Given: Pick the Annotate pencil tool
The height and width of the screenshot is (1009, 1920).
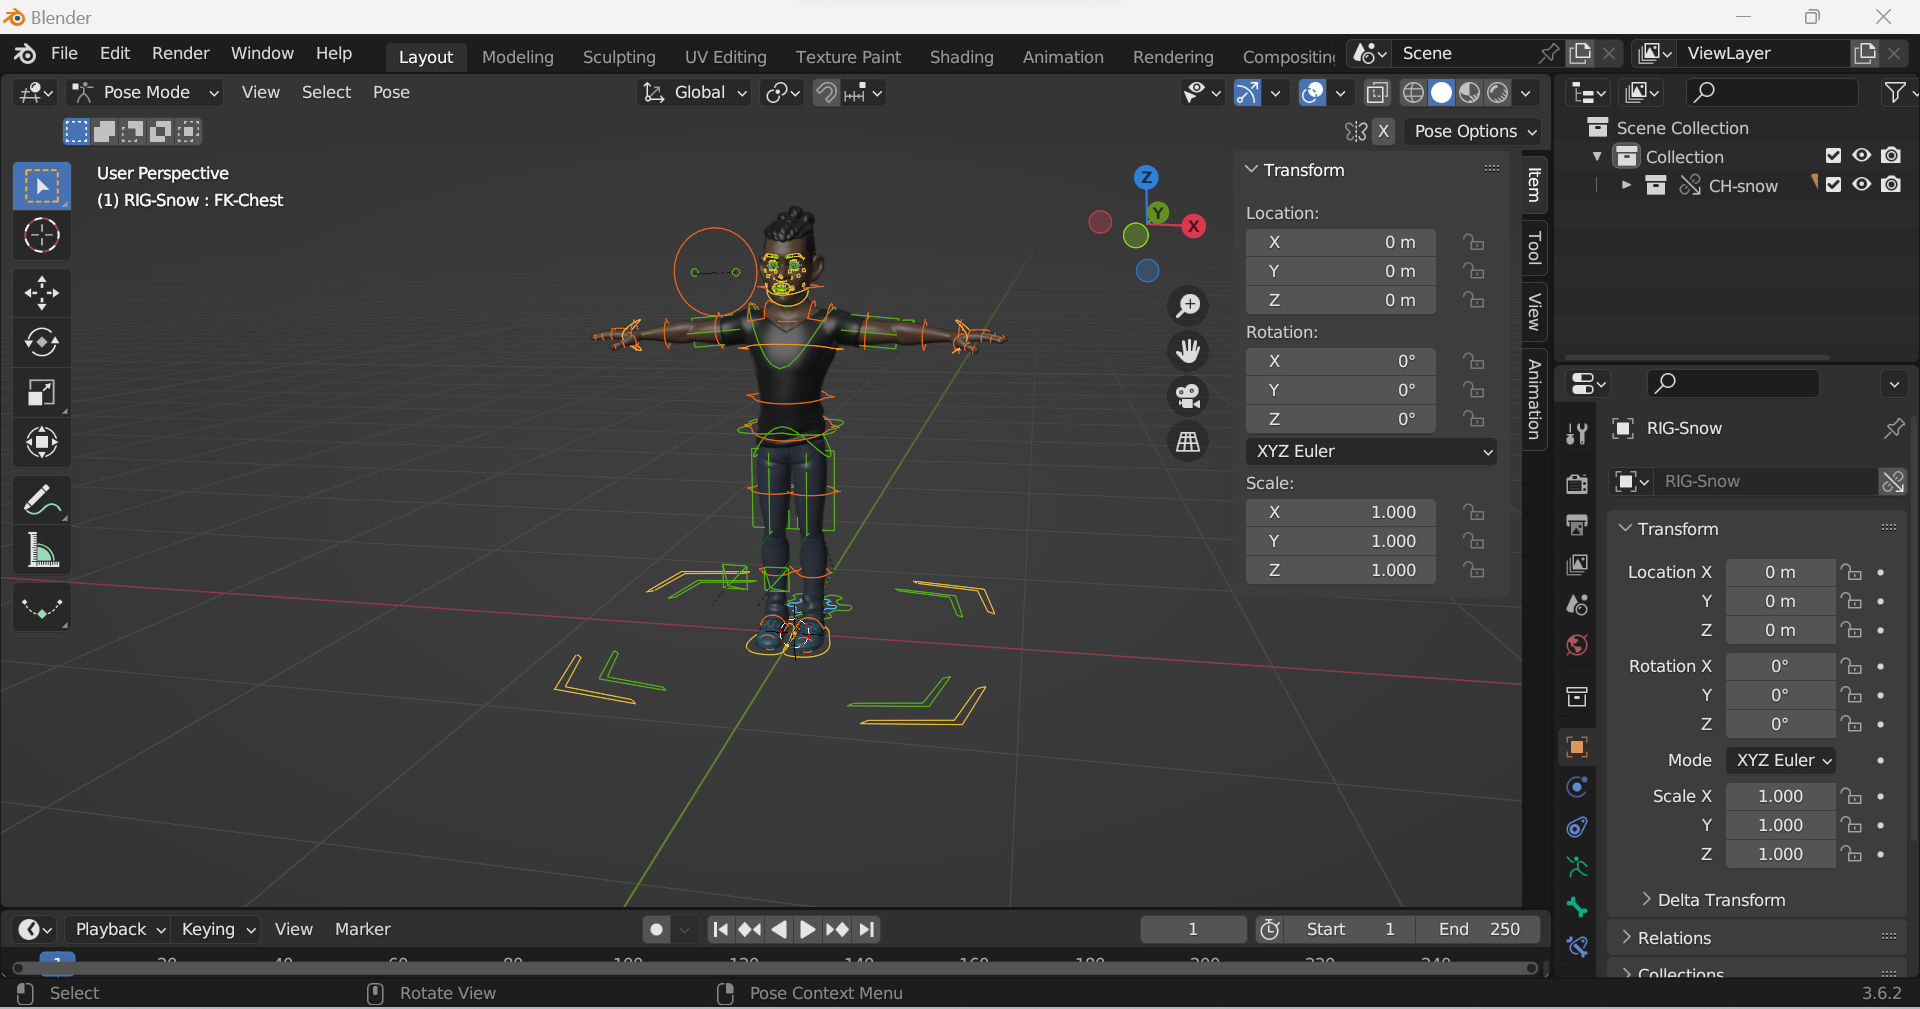Looking at the screenshot, I should point(41,500).
